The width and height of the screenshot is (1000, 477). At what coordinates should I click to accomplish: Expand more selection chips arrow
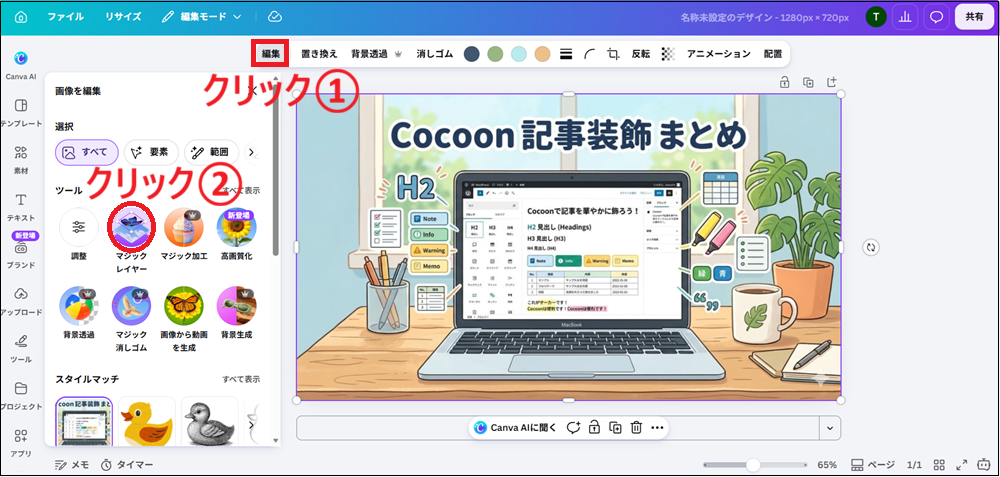[x=252, y=152]
